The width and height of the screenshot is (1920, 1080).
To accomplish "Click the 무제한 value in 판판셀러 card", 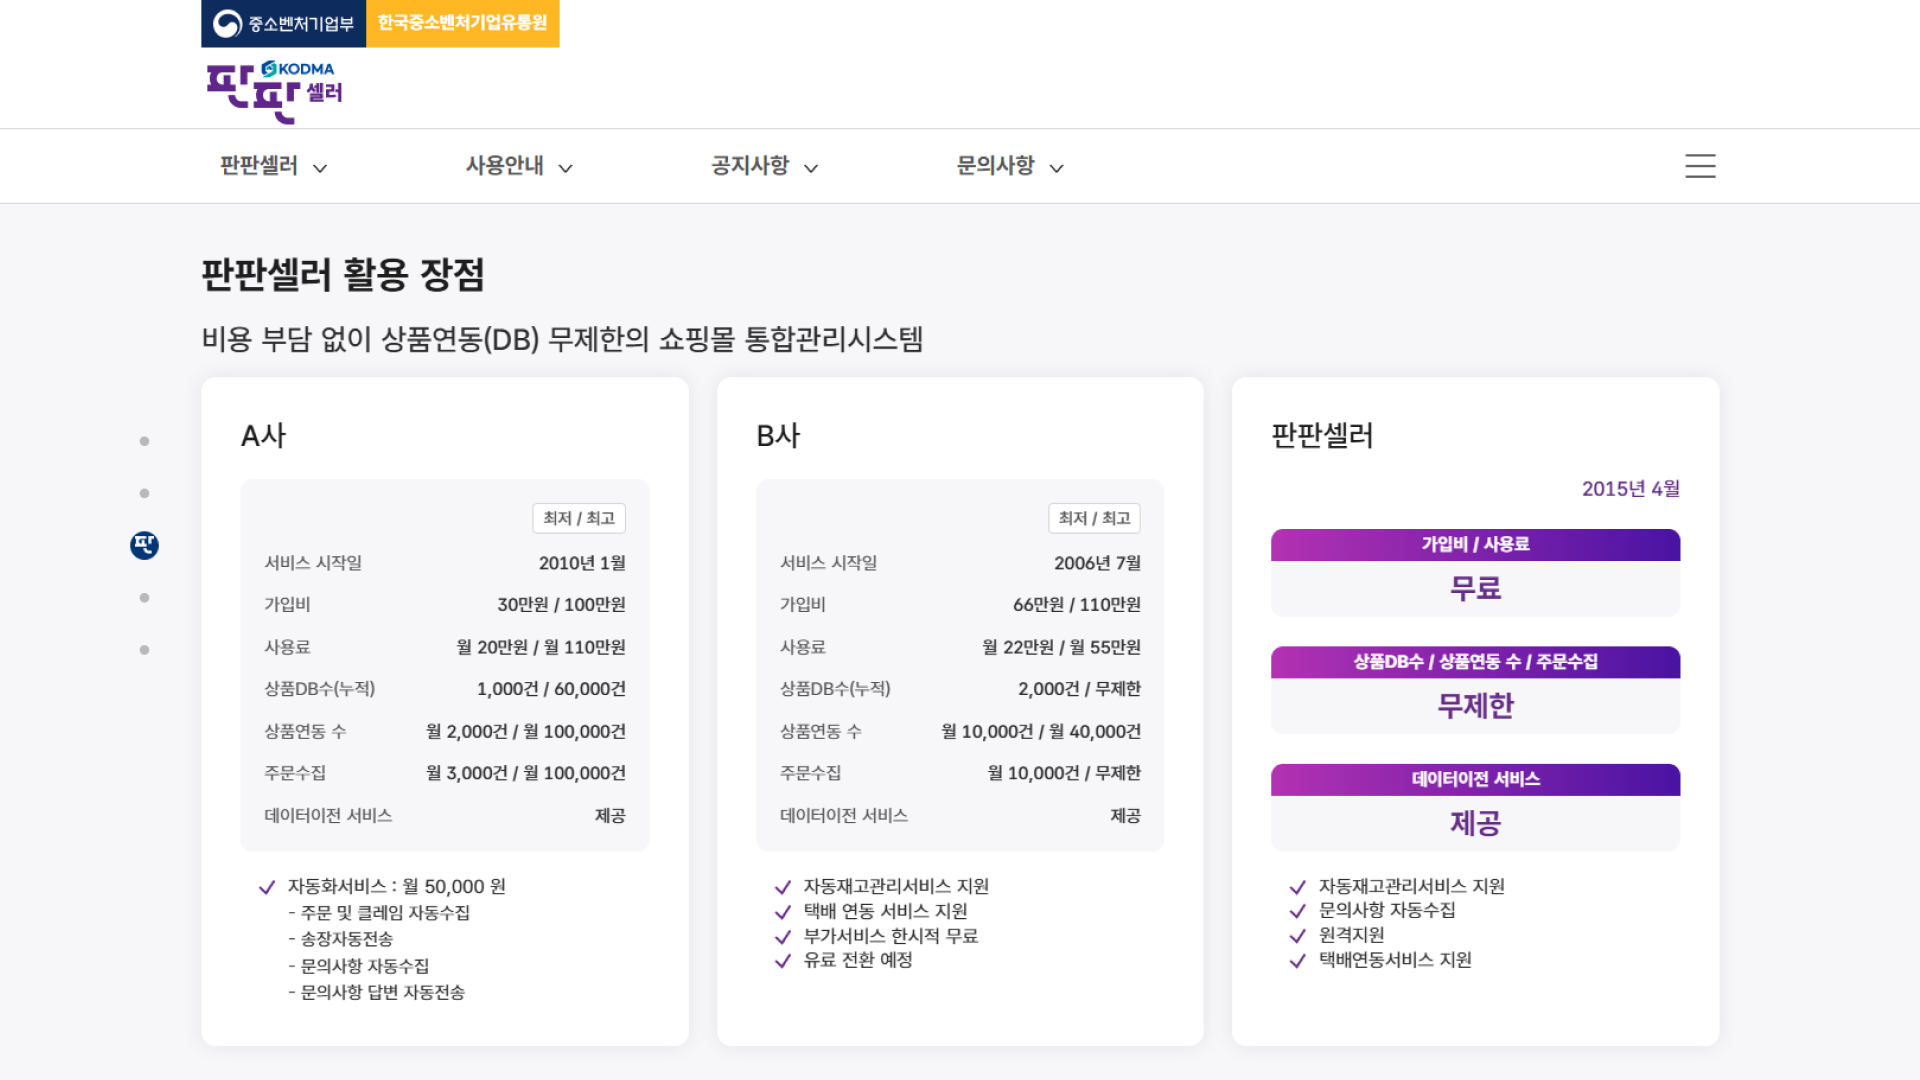I will coord(1475,706).
